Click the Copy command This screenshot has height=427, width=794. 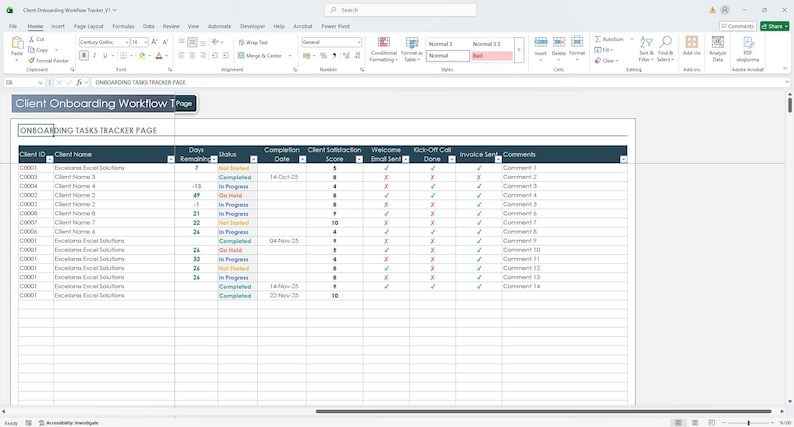coord(38,50)
